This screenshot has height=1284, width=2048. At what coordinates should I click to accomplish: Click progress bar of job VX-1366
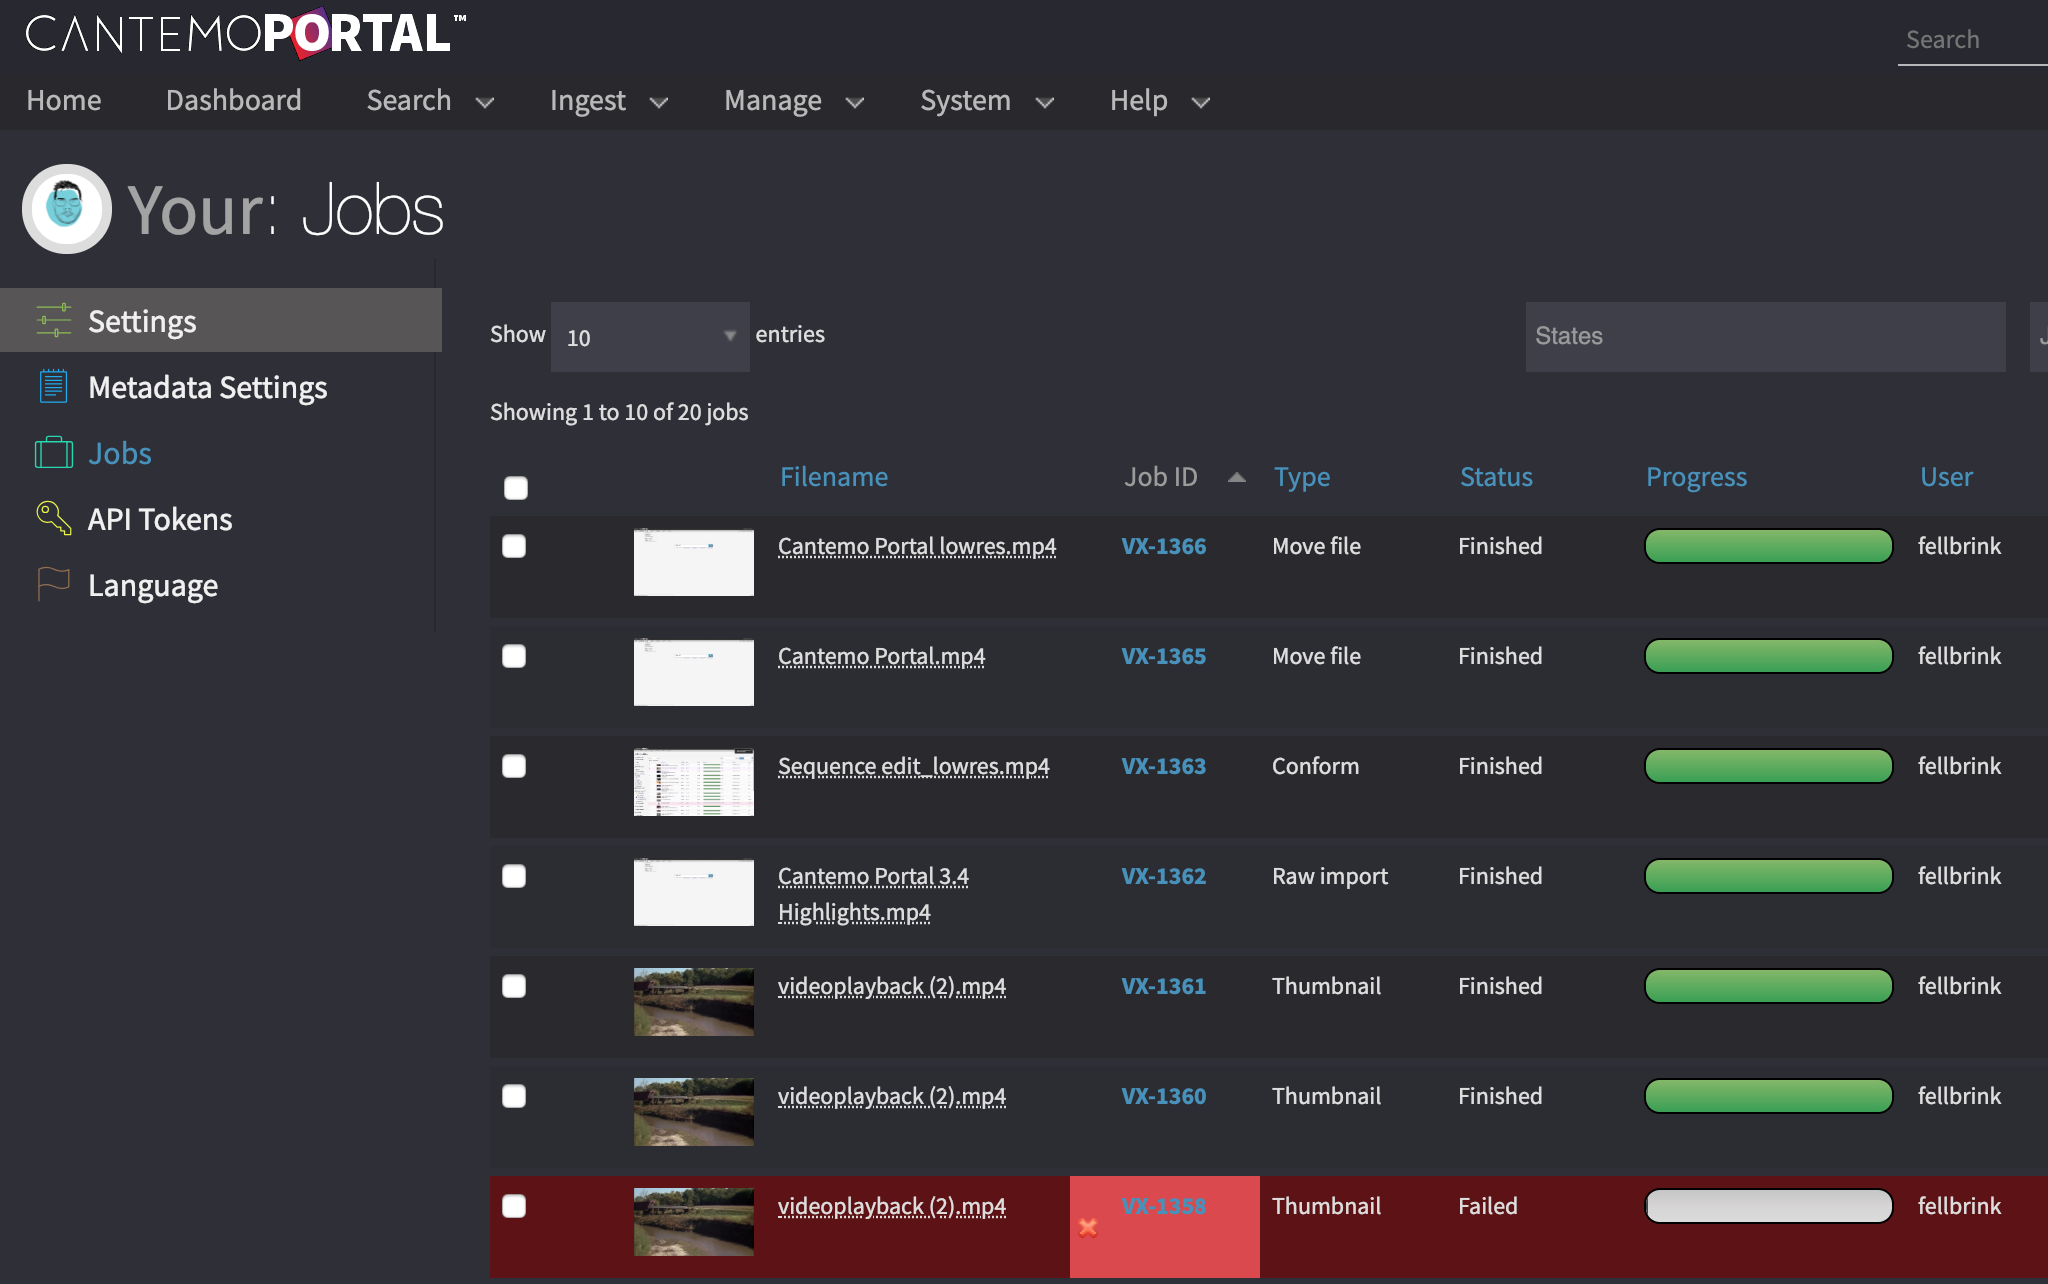[1769, 546]
